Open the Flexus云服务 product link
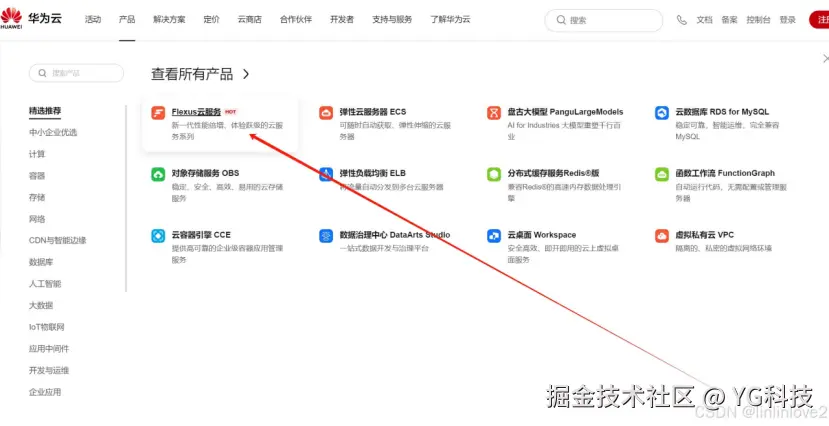829x426 pixels. [x=196, y=112]
